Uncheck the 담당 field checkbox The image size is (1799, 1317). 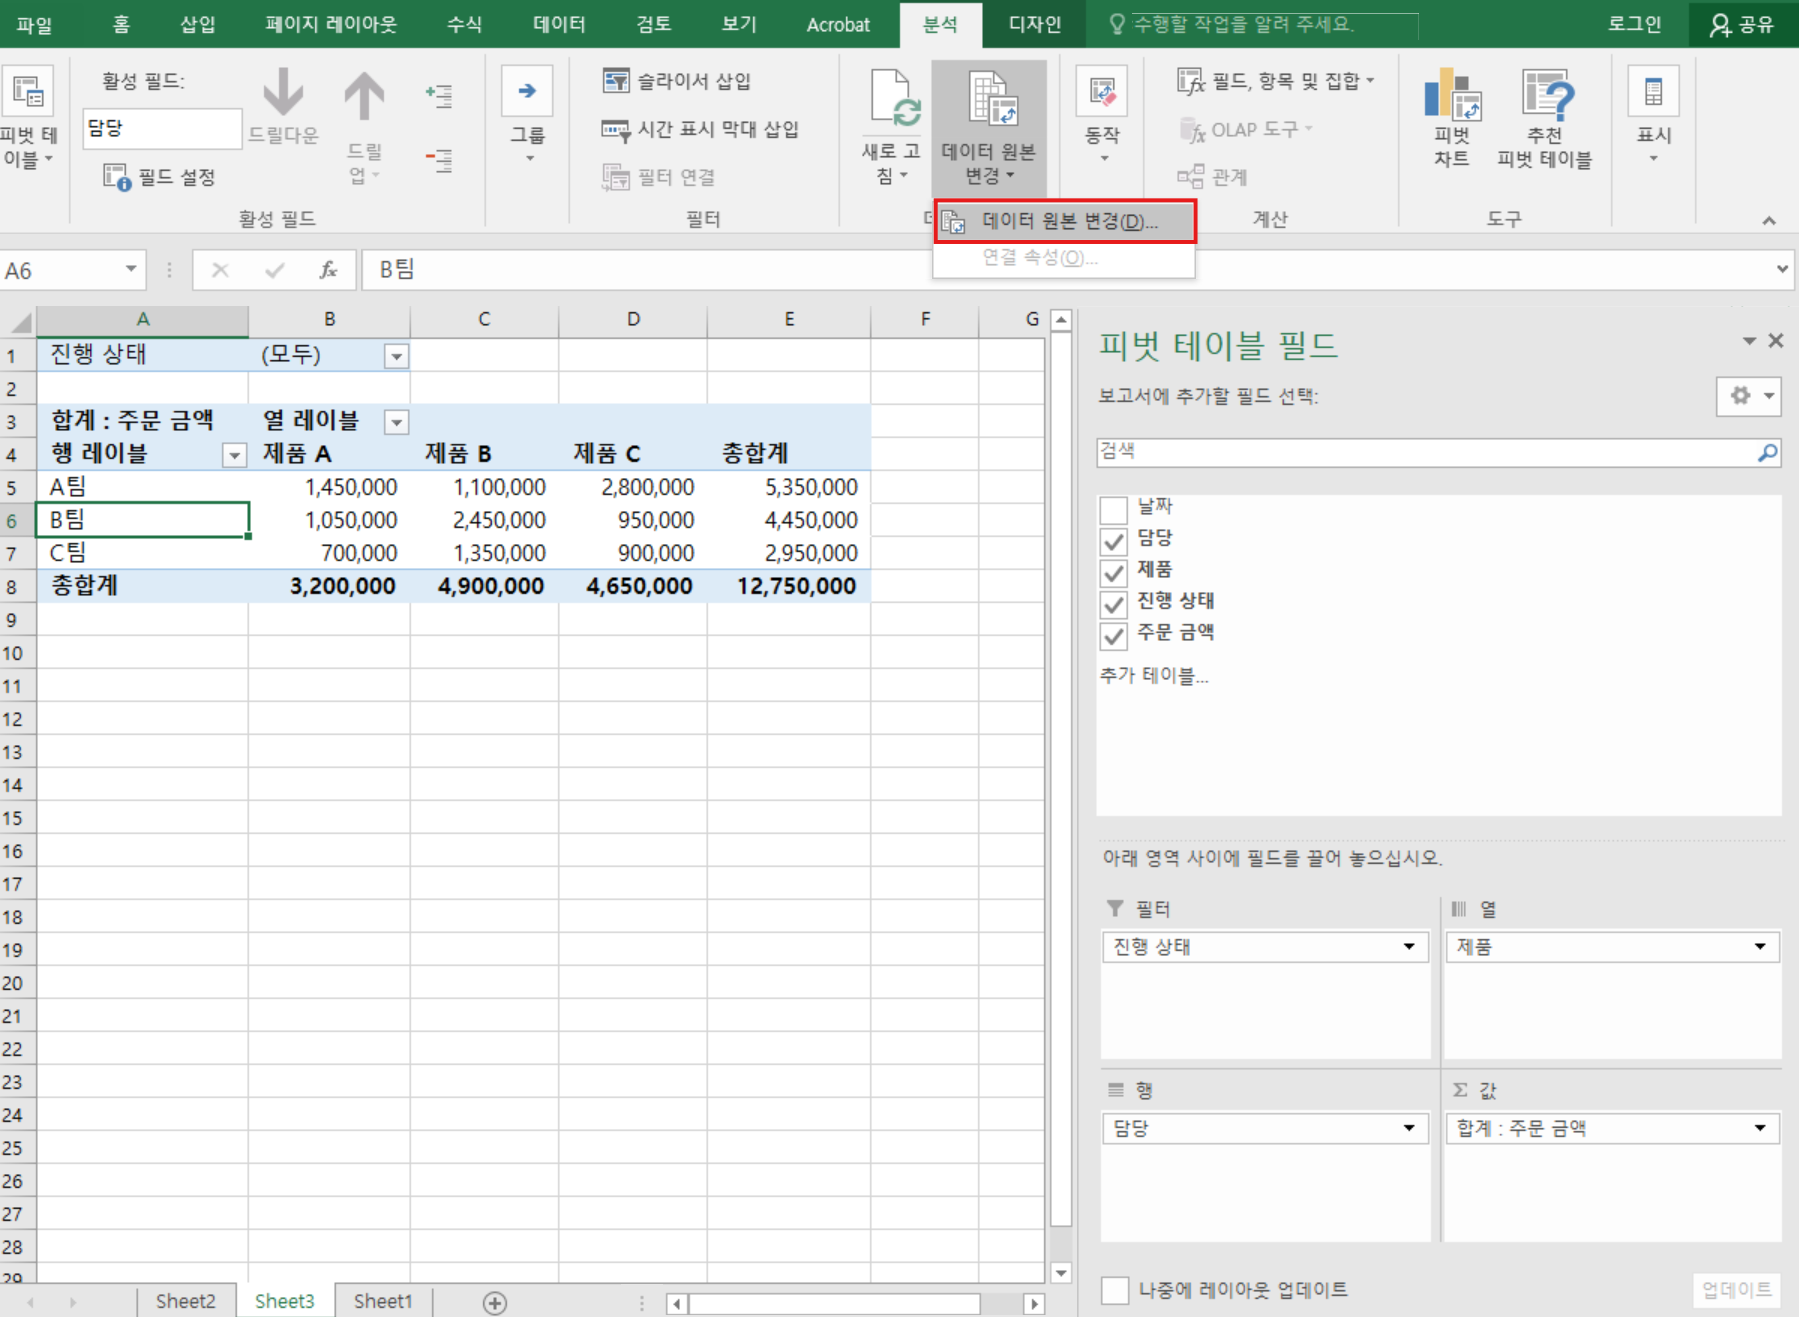pyautogui.click(x=1113, y=541)
